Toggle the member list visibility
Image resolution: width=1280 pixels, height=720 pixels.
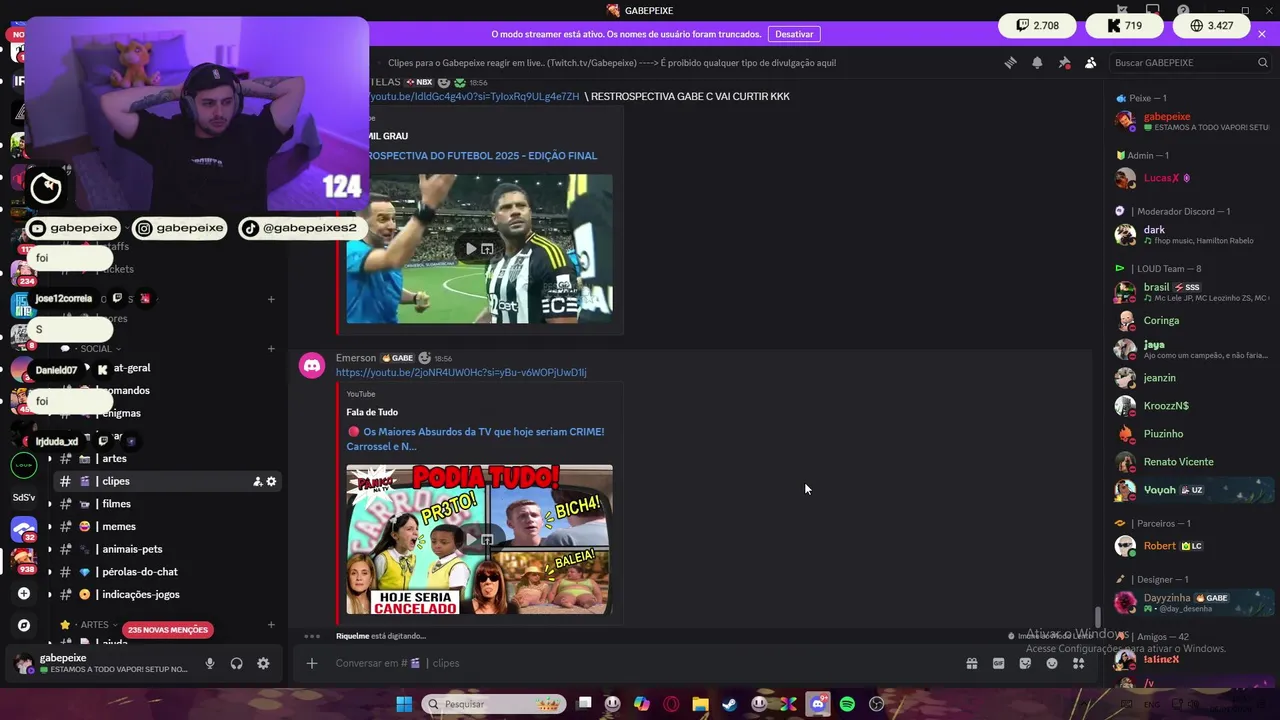[1090, 62]
